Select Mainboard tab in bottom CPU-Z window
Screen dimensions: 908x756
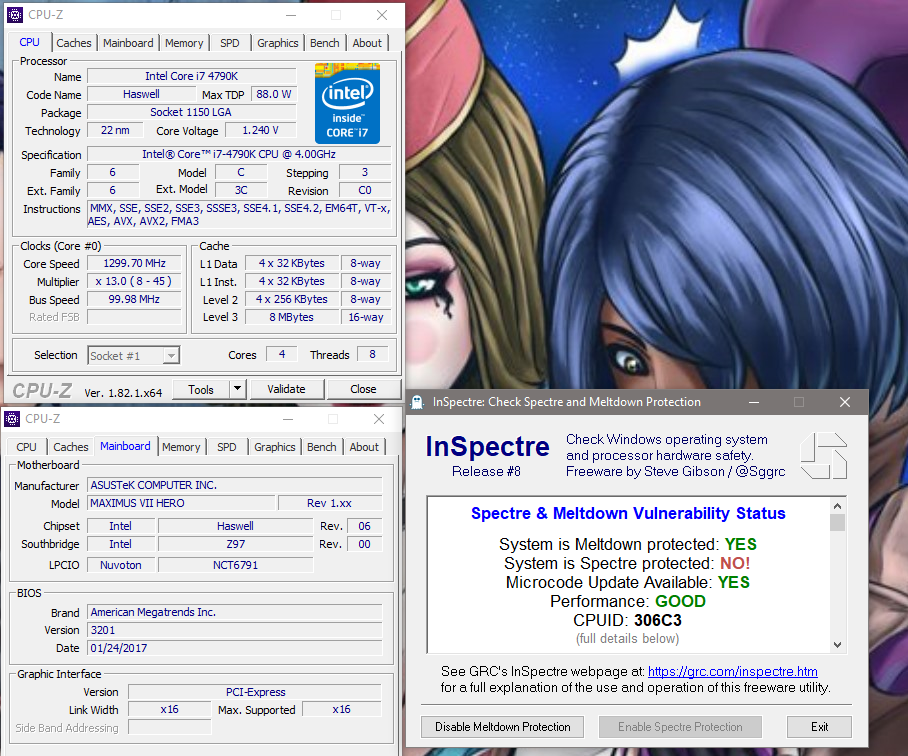(x=125, y=446)
